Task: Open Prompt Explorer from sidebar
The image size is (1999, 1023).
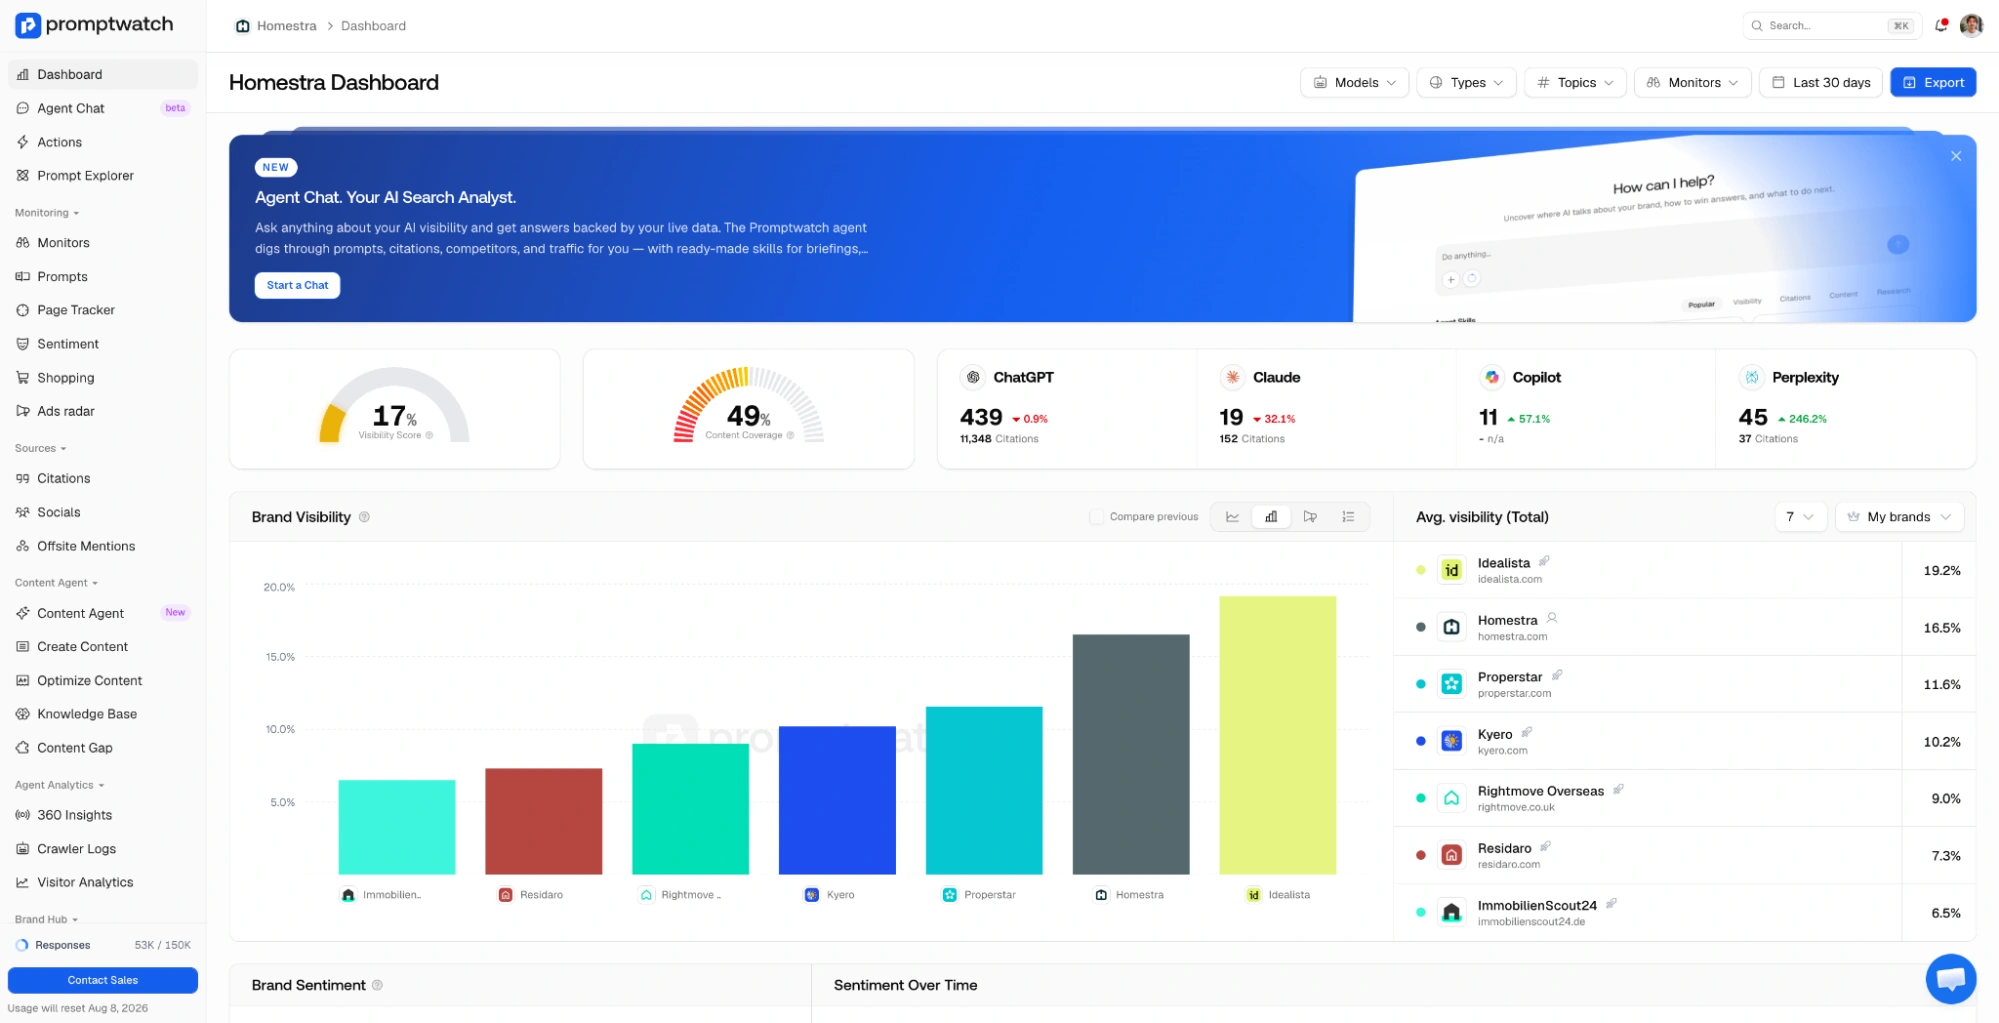Action: click(x=103, y=175)
